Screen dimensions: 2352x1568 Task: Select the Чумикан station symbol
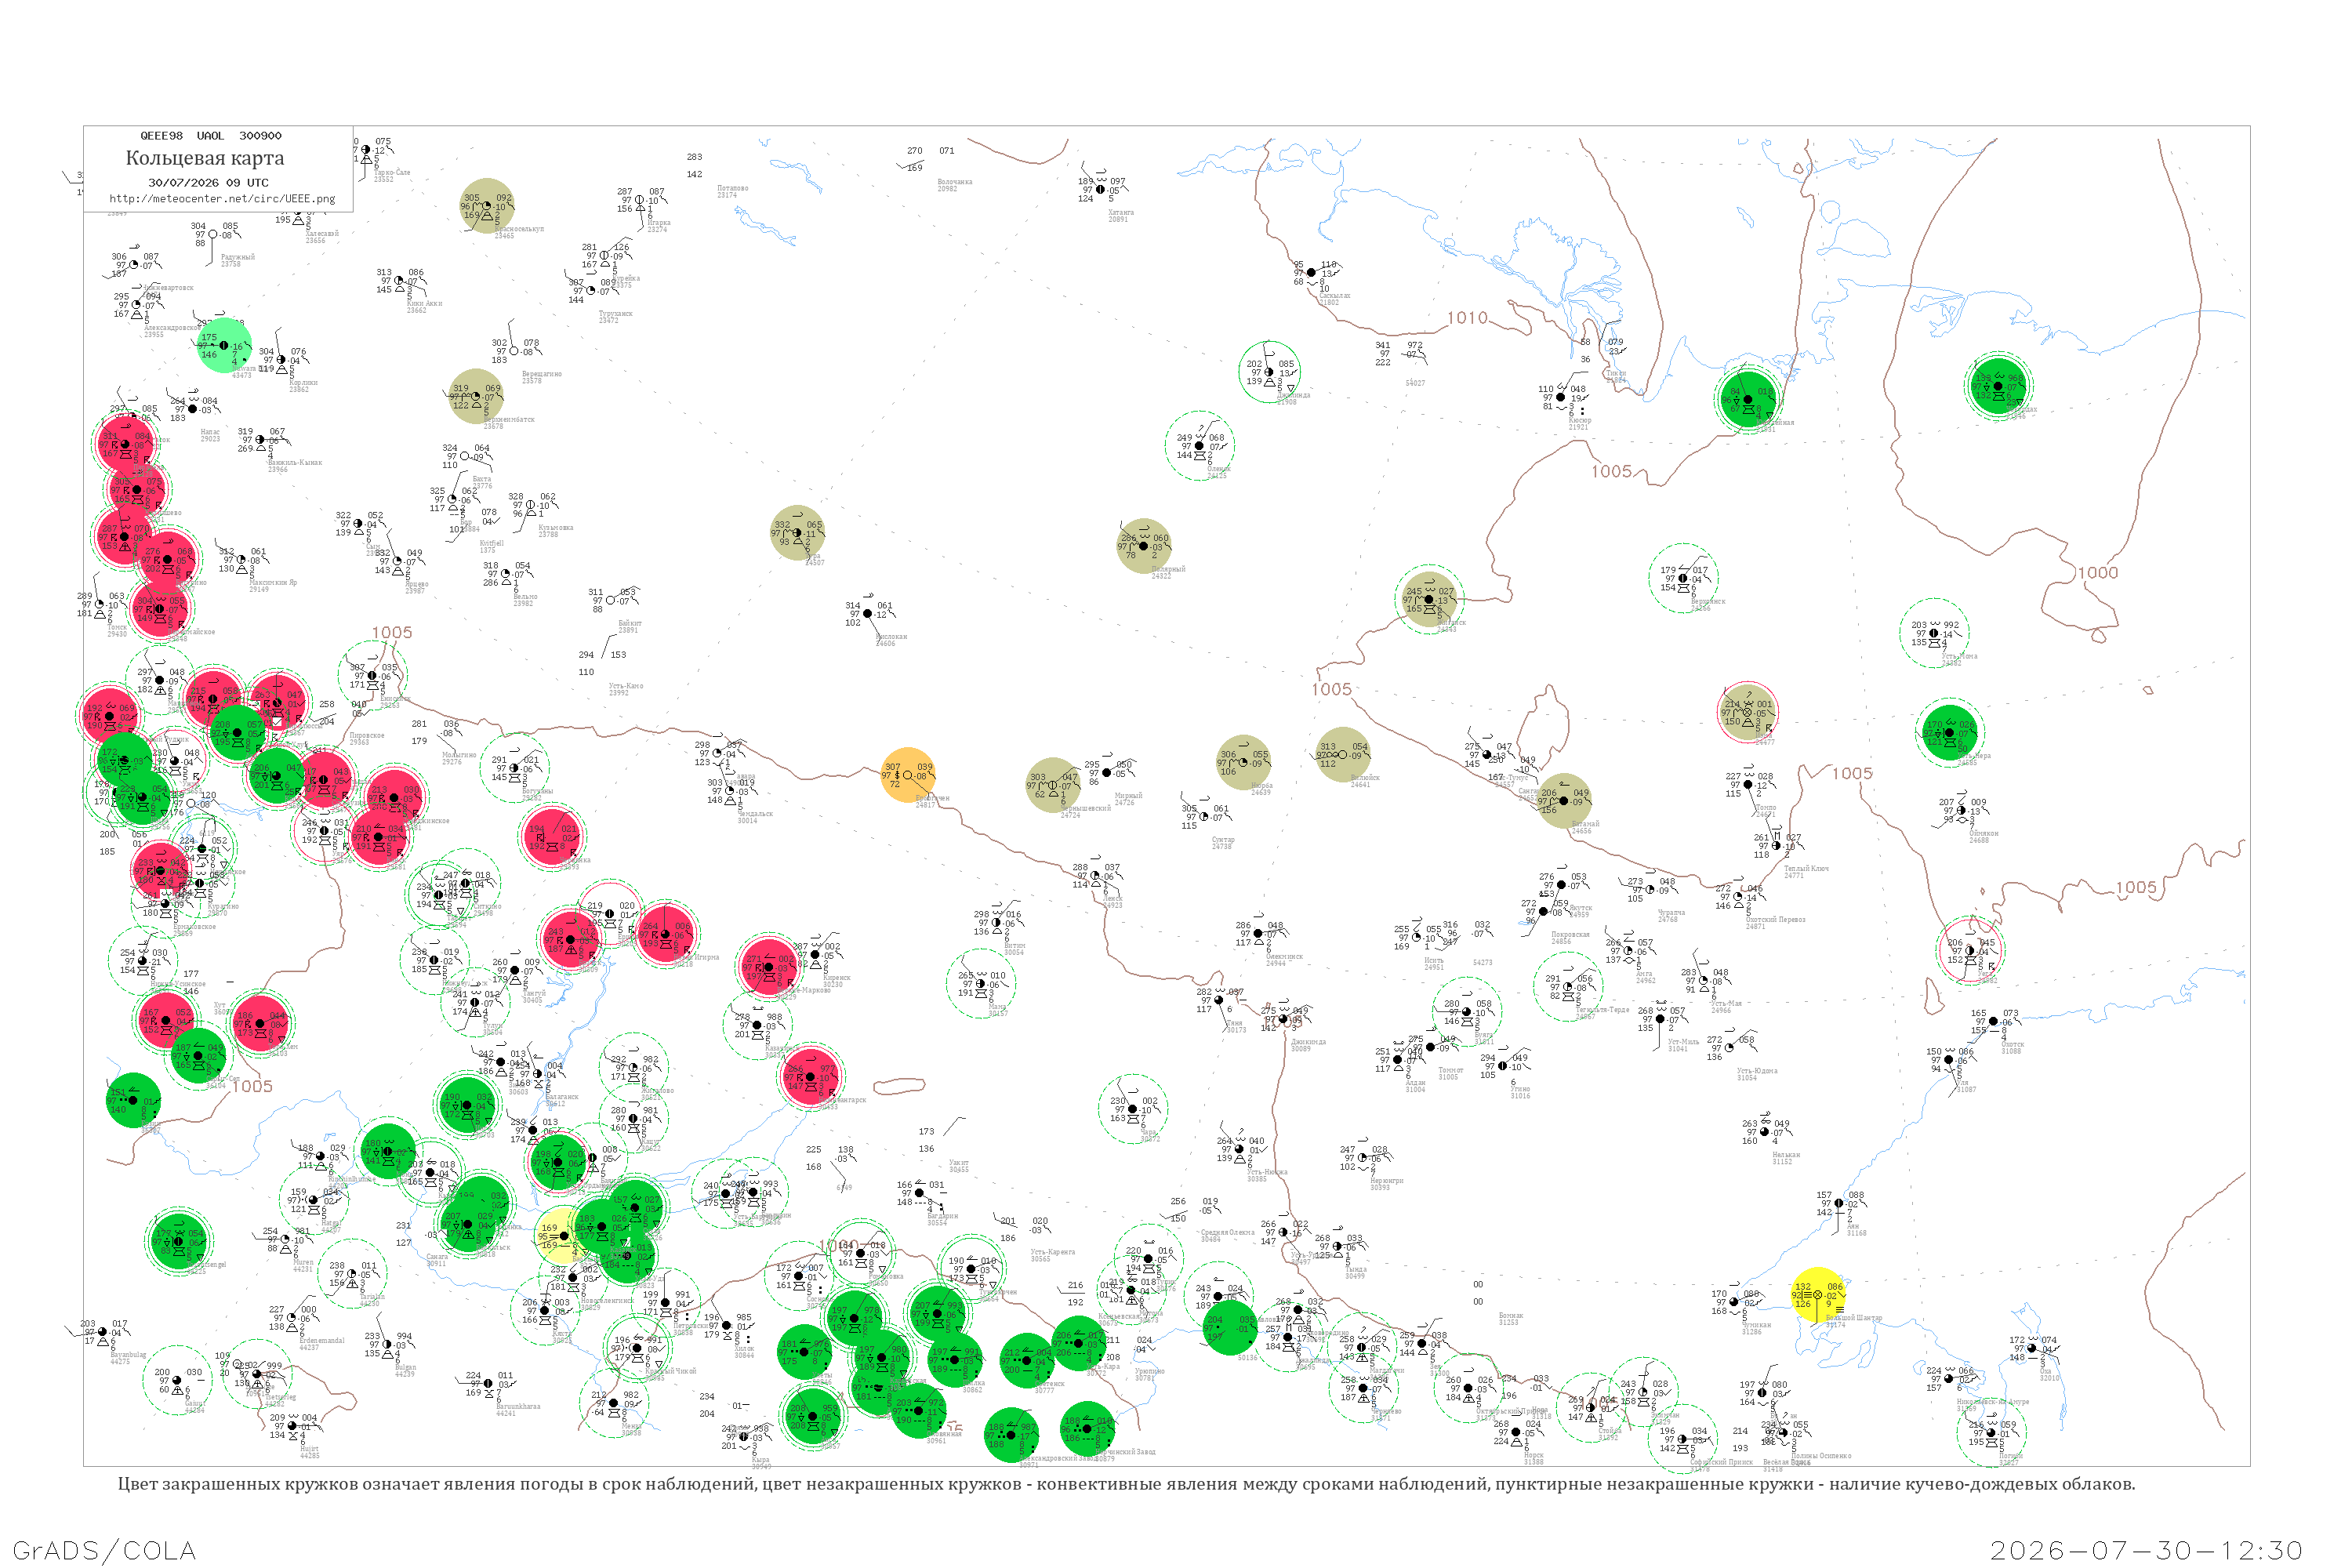[x=1734, y=1302]
